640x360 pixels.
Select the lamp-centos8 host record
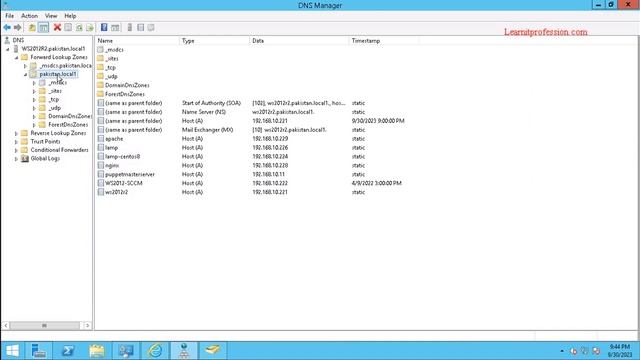tap(122, 157)
